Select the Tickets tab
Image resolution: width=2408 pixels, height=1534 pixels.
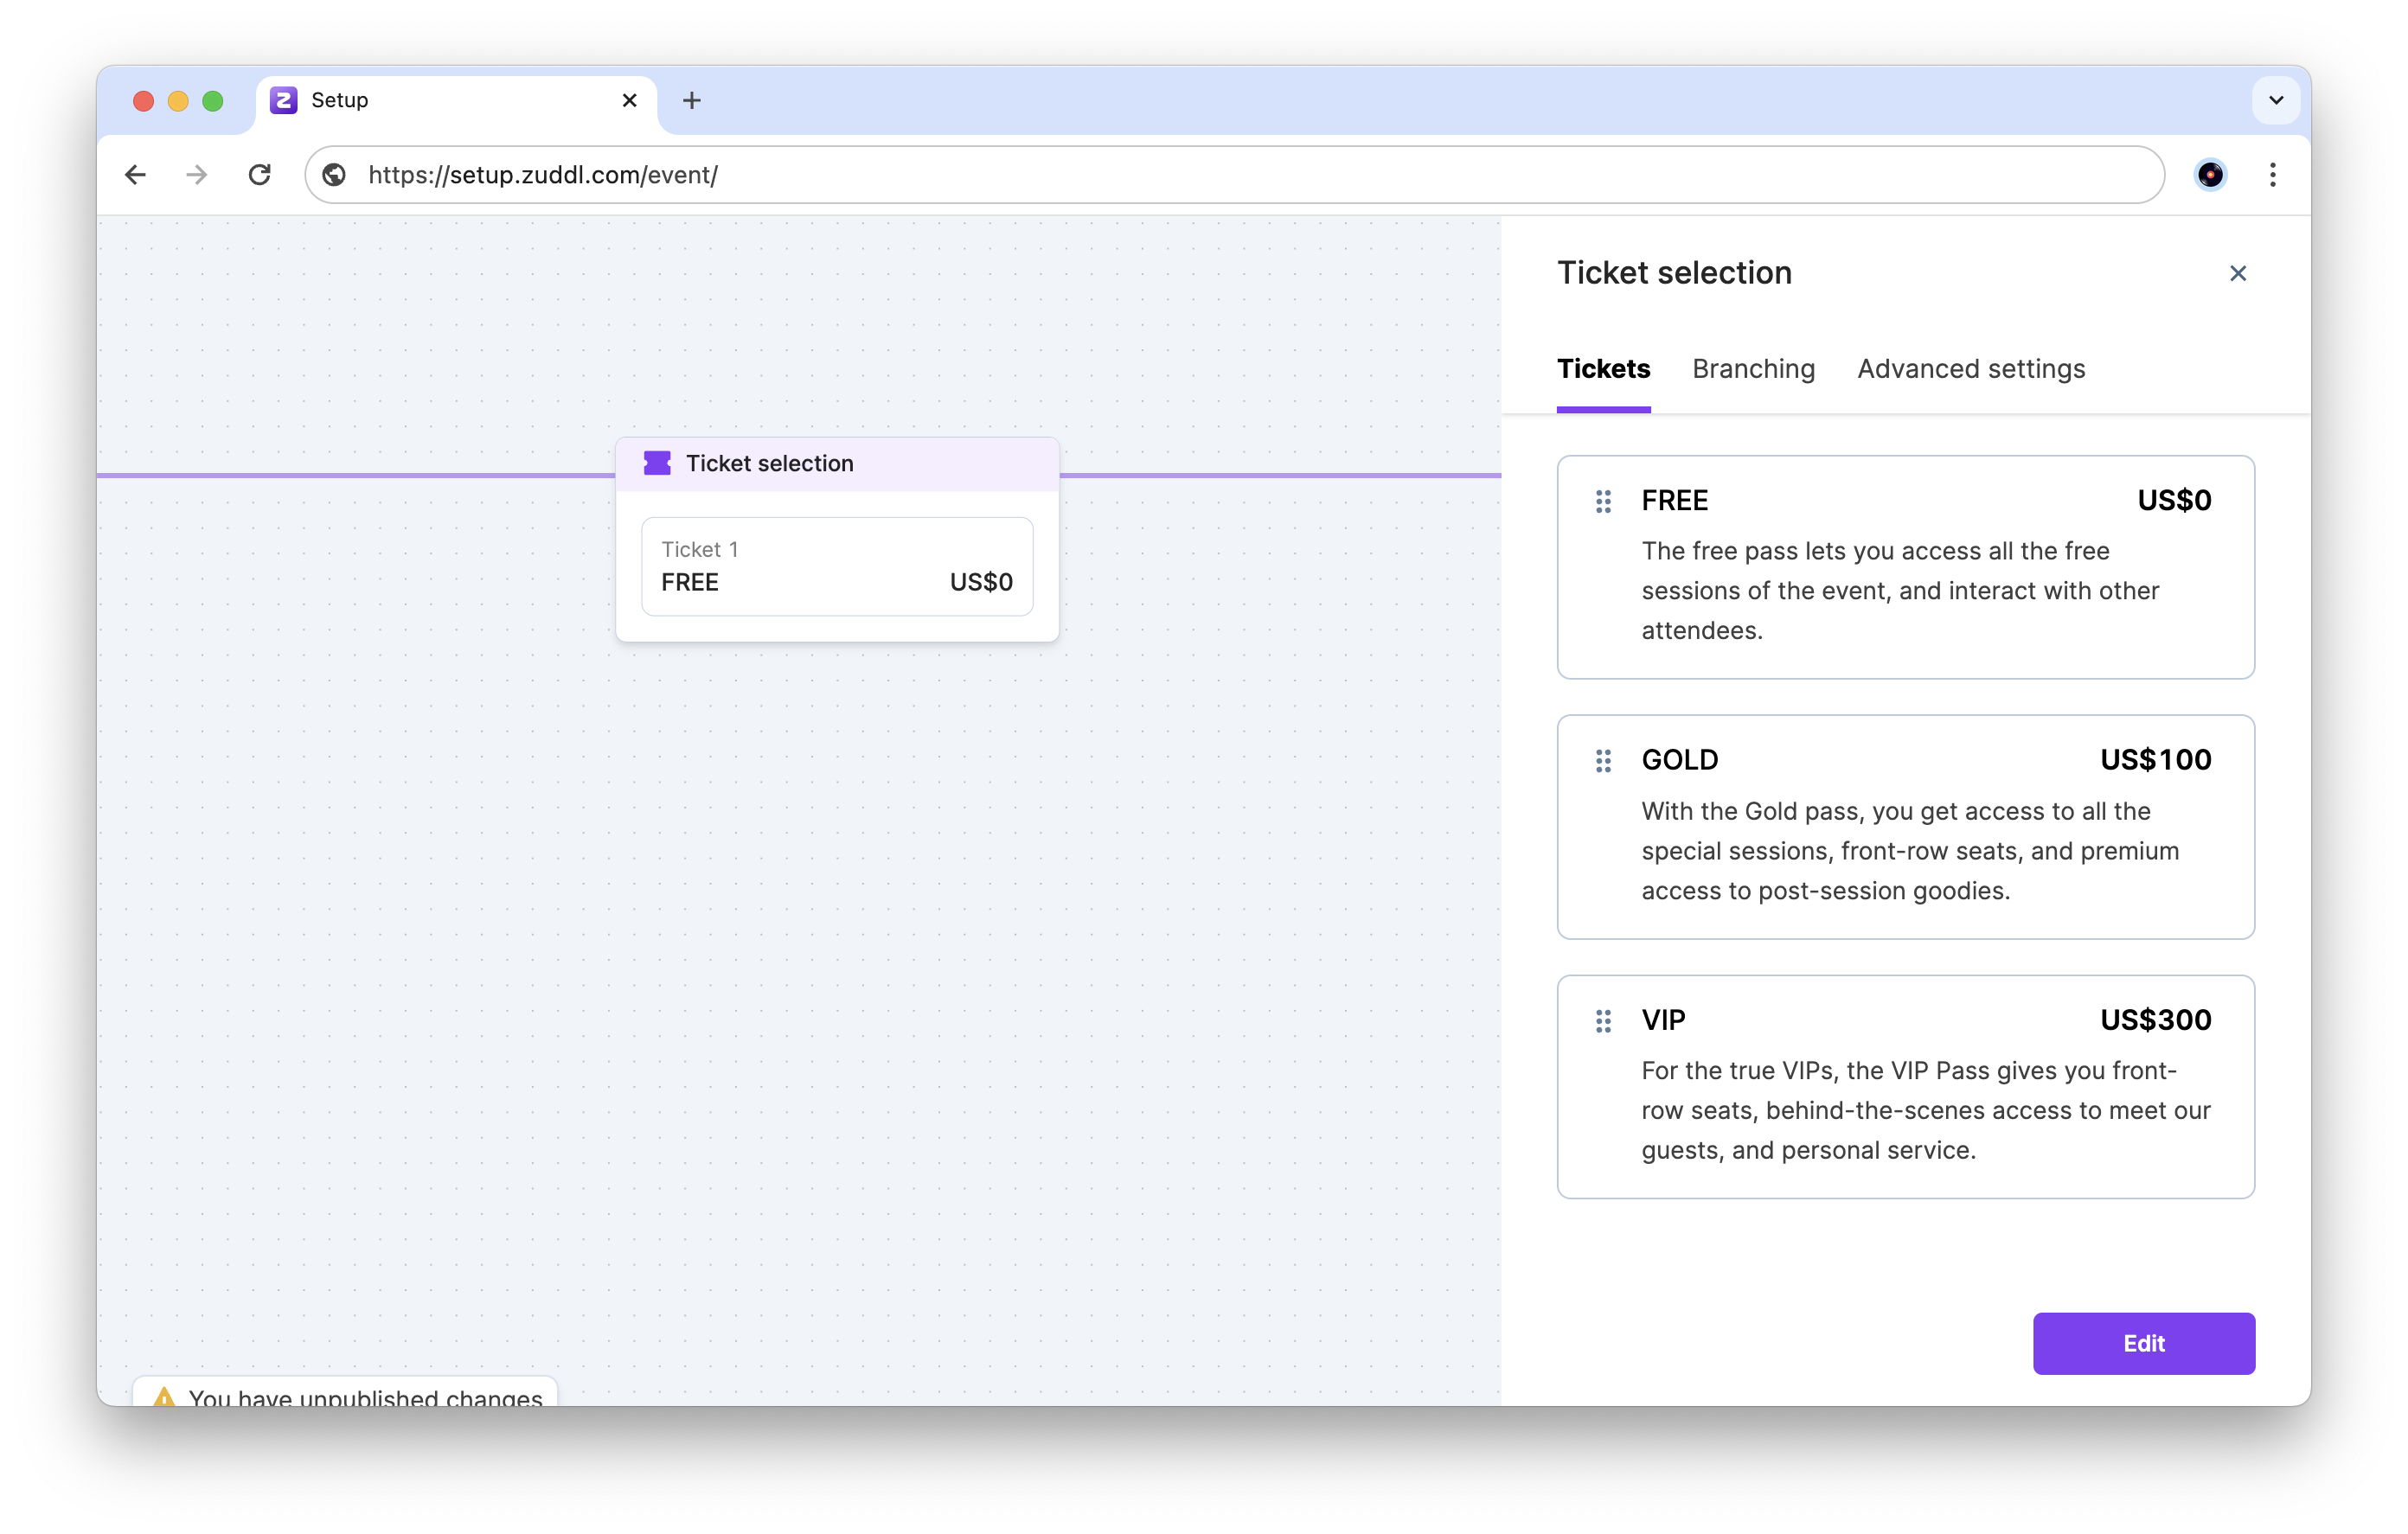1603,369
